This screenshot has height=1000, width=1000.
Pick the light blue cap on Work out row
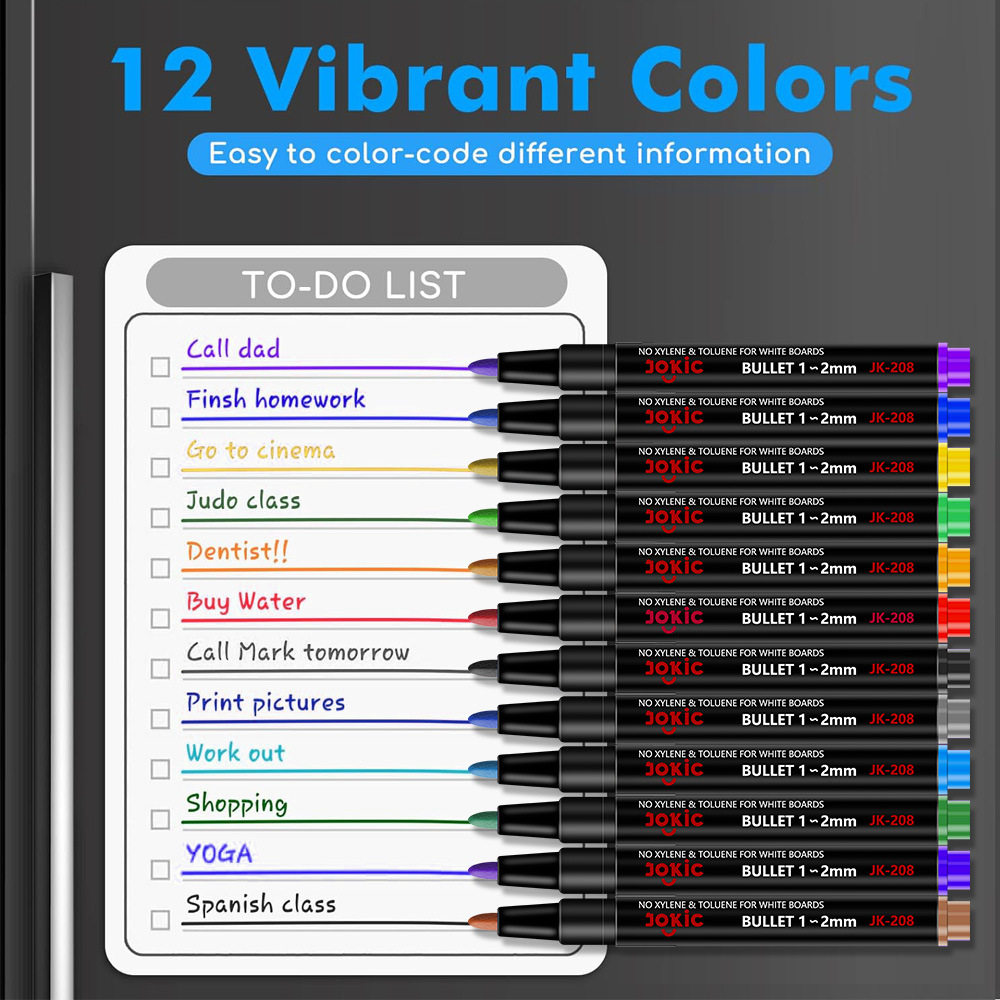954,769
